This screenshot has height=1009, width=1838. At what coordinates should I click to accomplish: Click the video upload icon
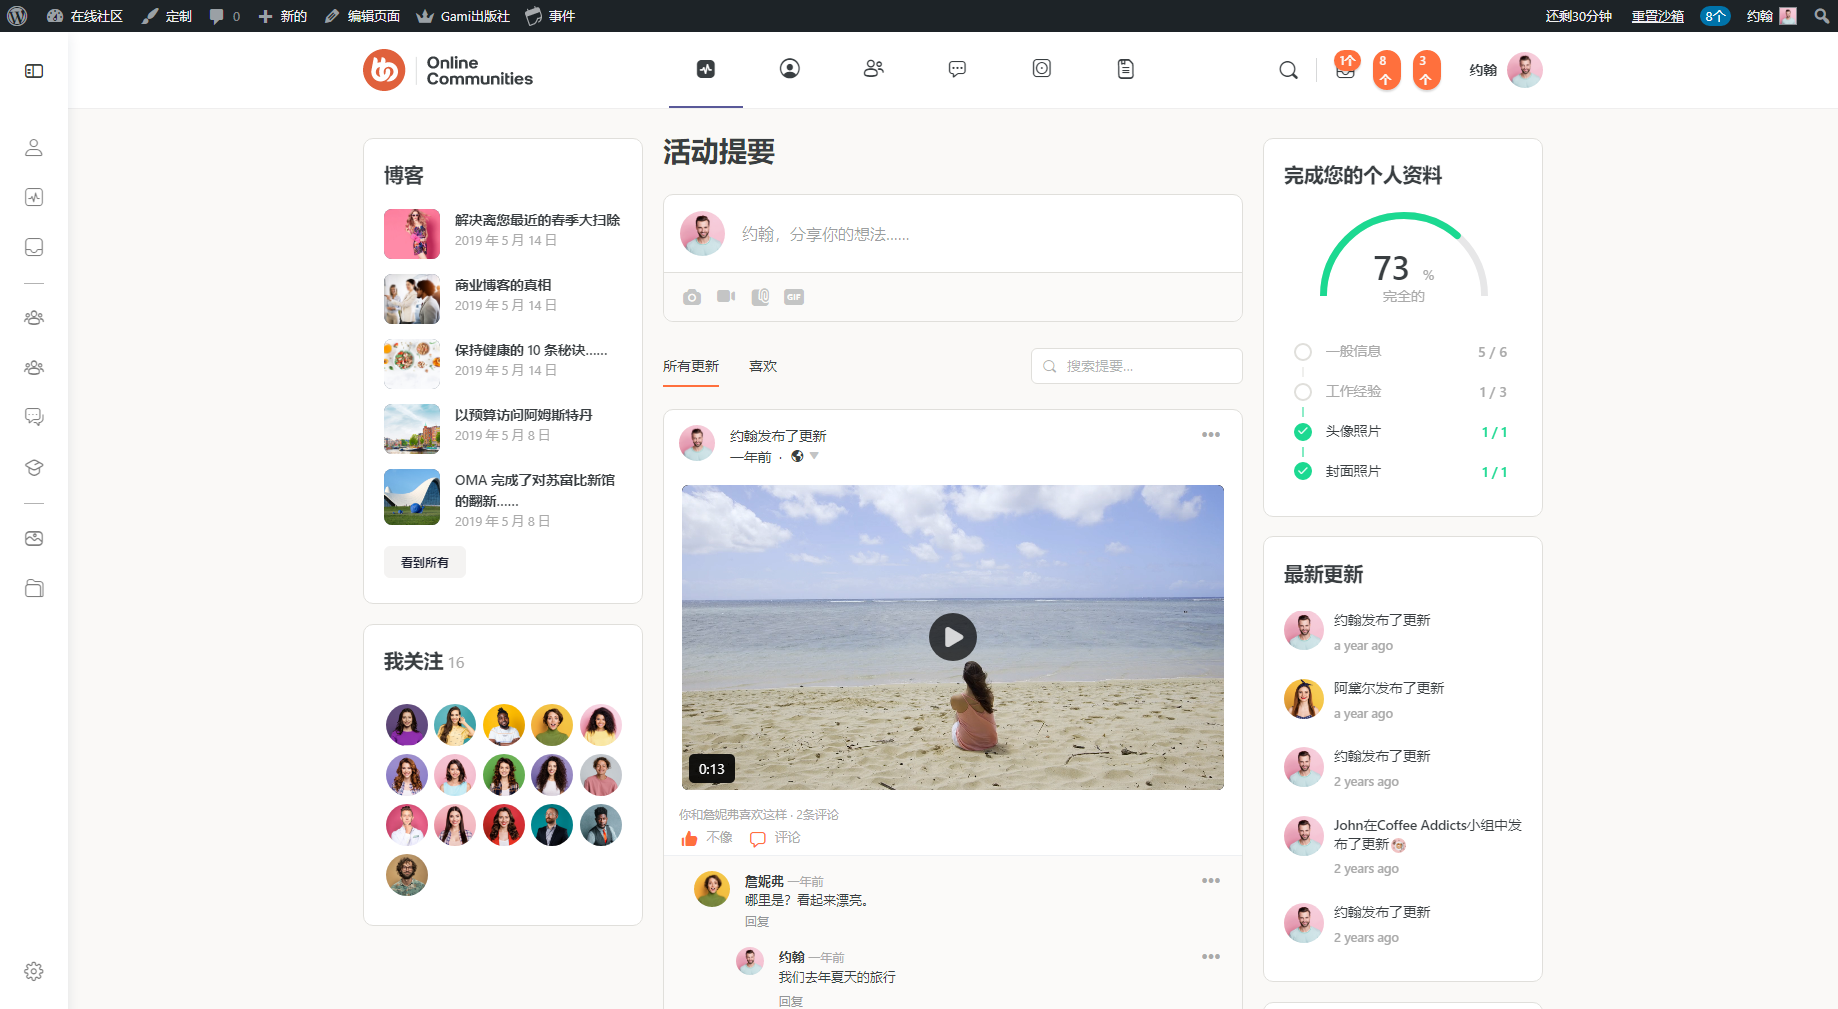click(726, 297)
